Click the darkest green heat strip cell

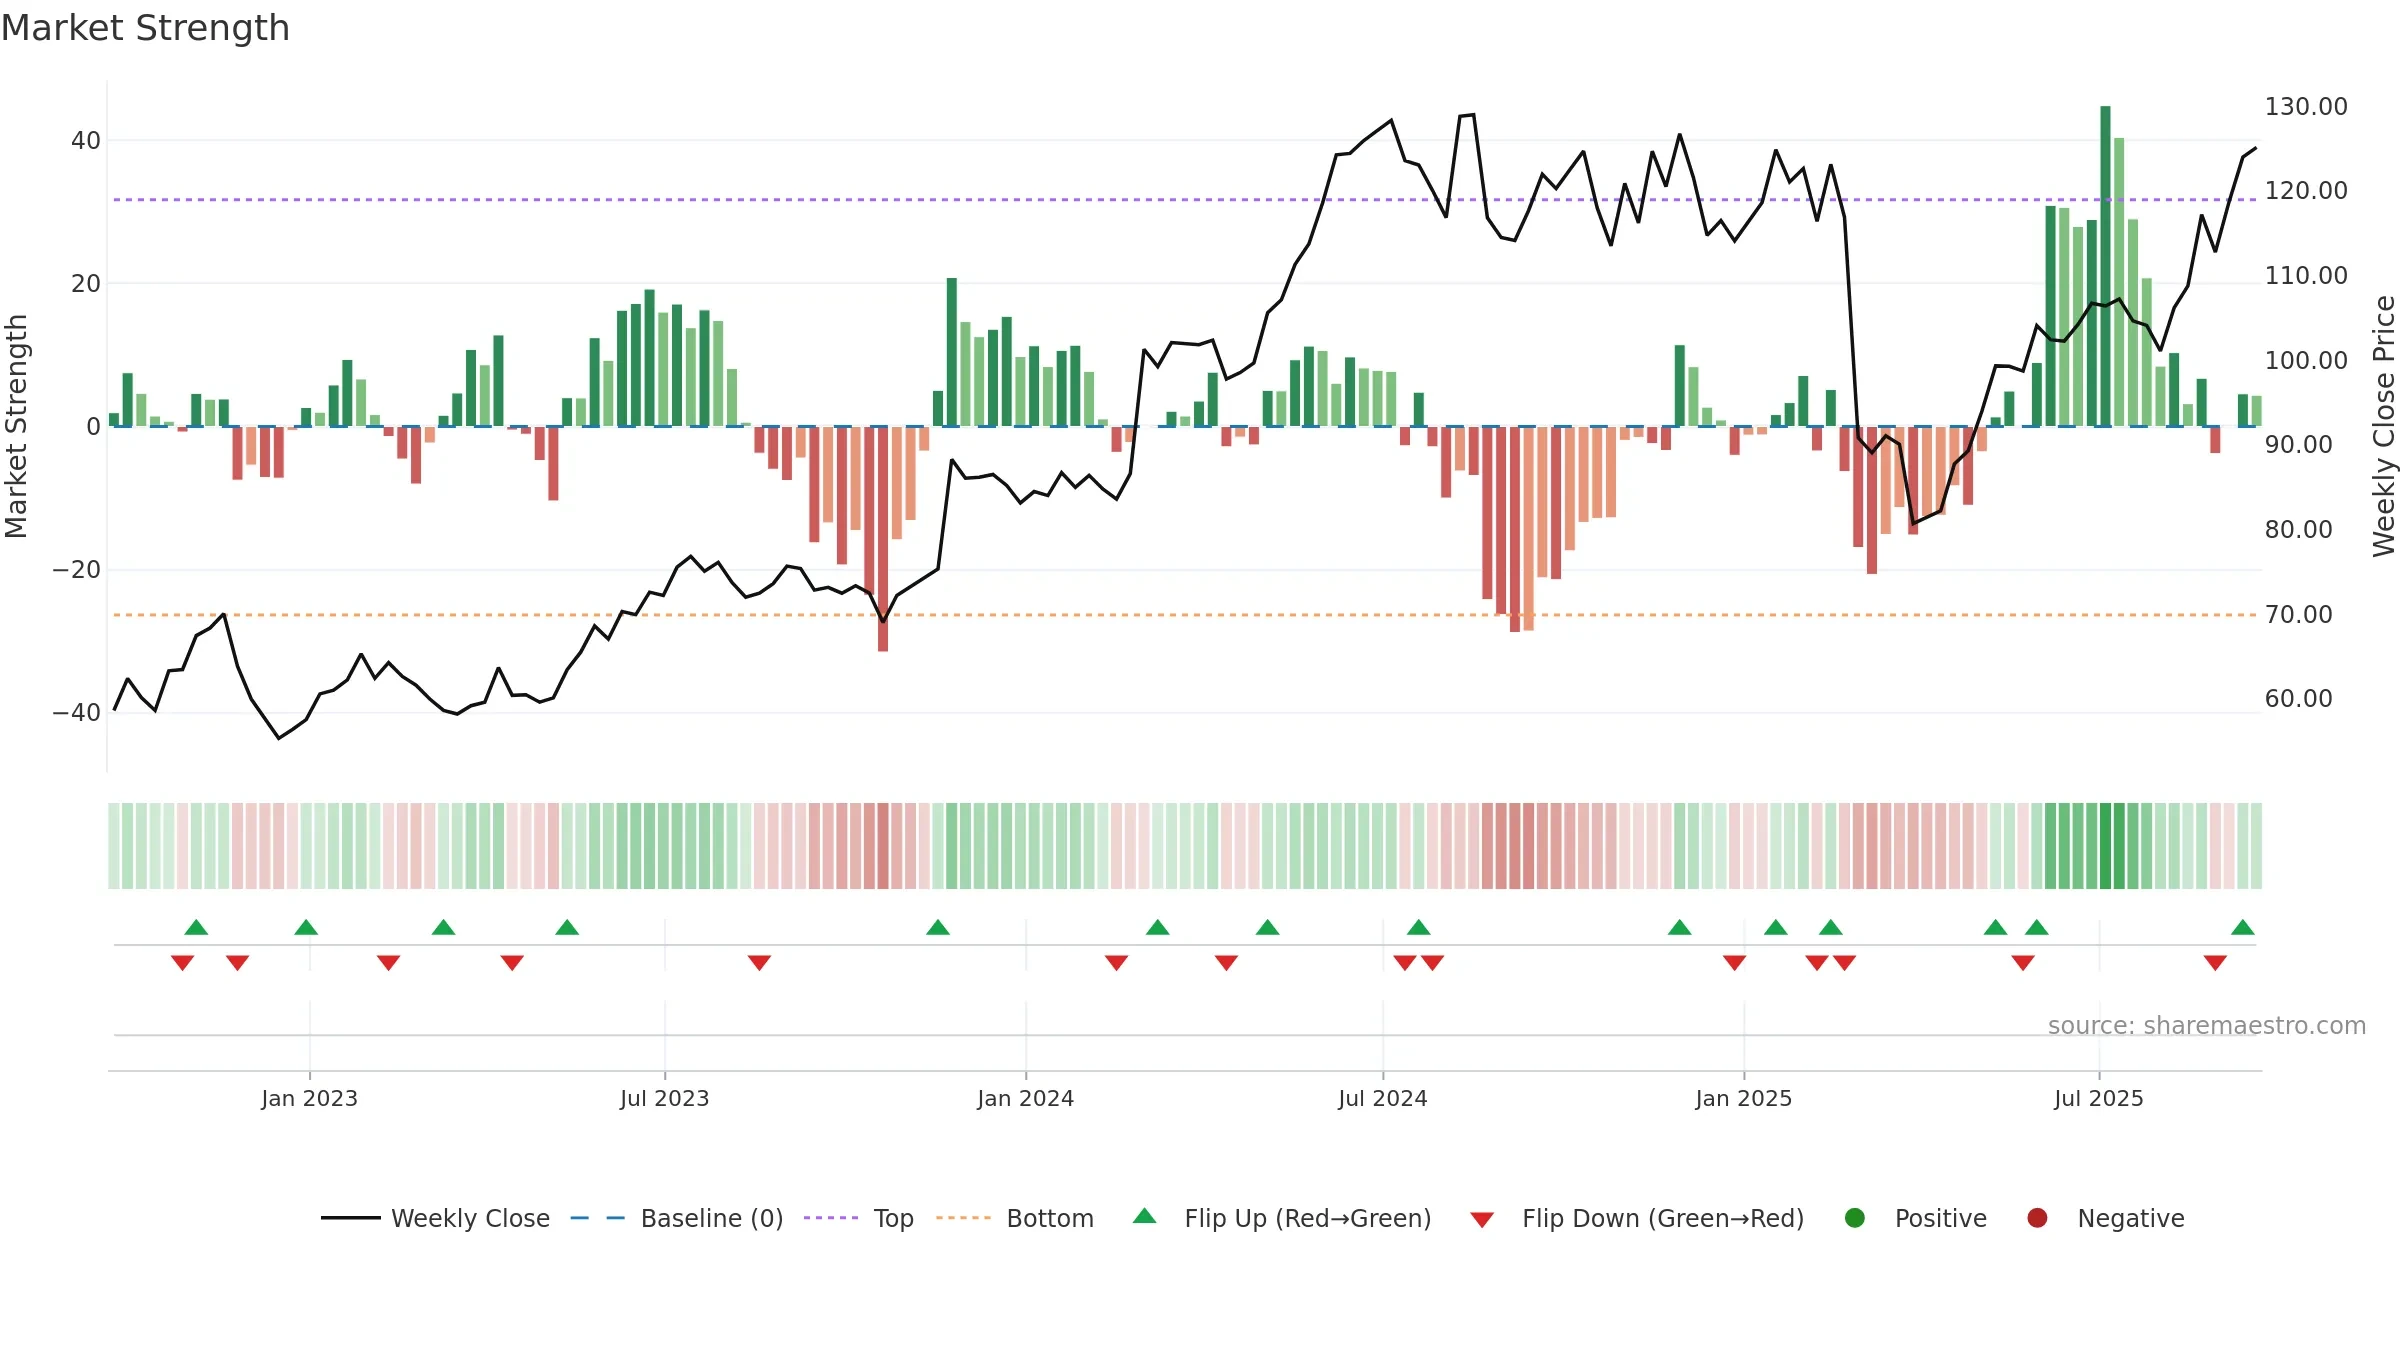[2105, 846]
